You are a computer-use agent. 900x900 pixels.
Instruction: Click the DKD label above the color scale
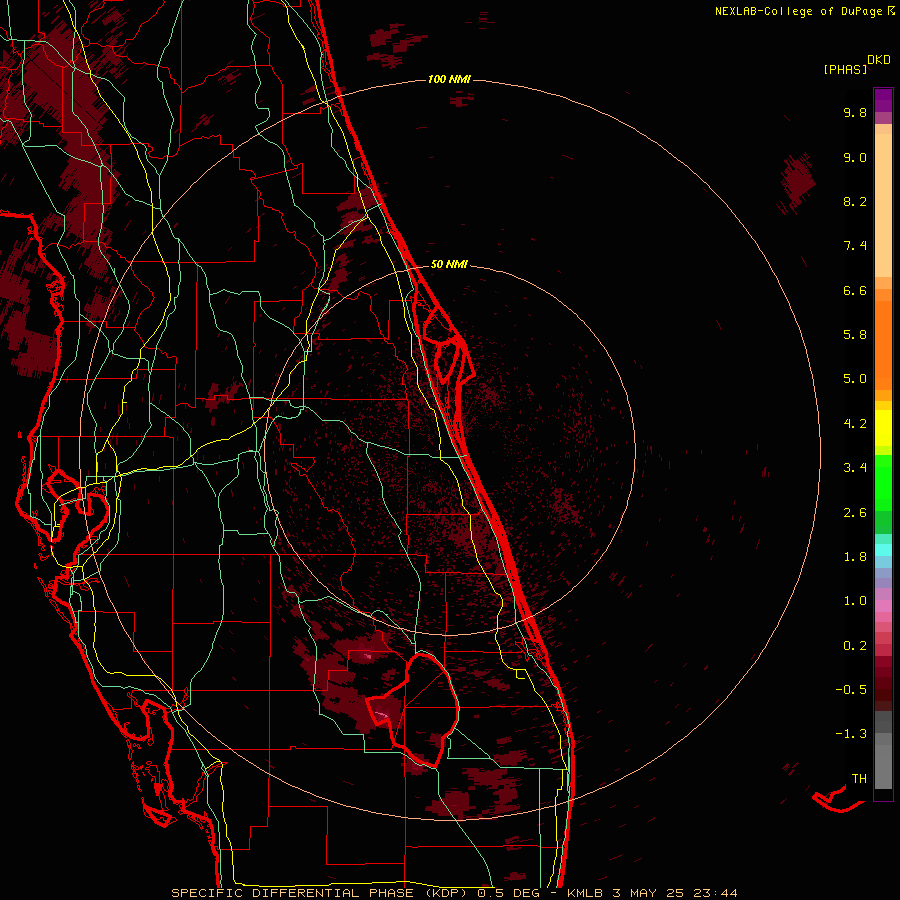(879, 60)
